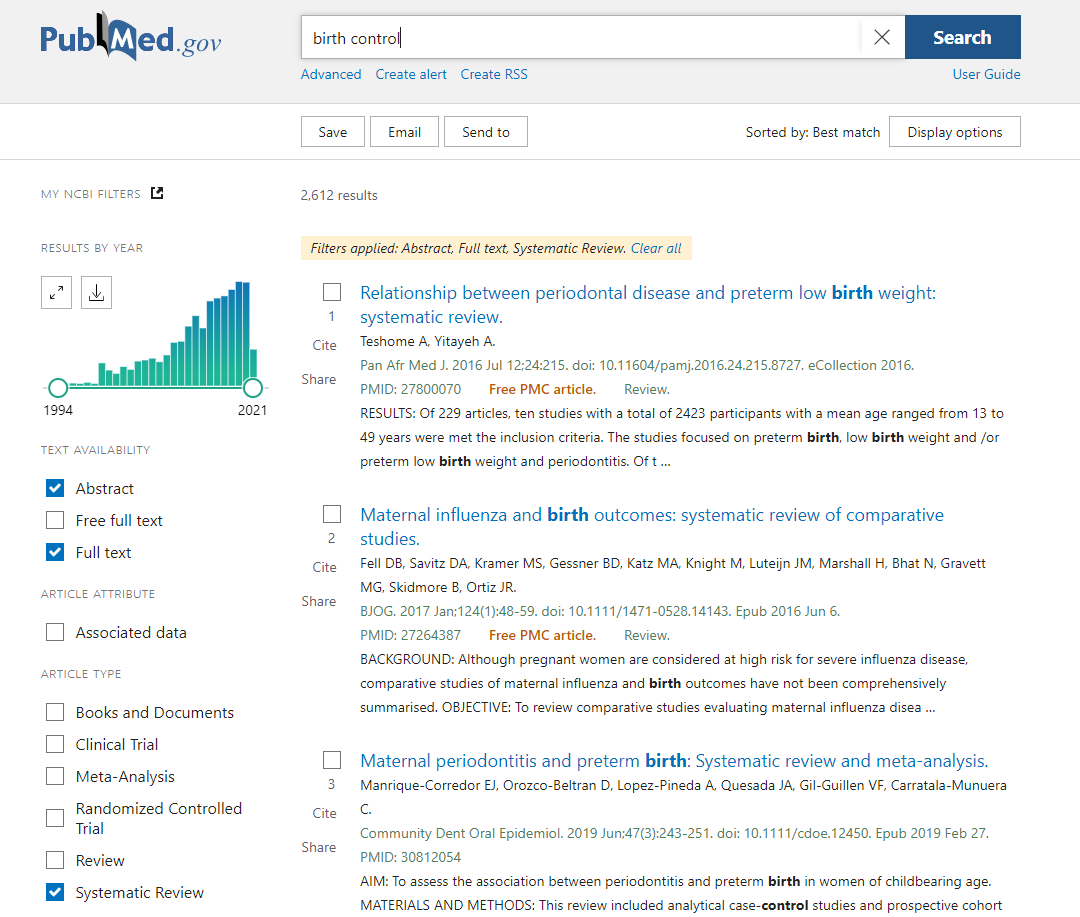Uncheck the Systematic Review filter
This screenshot has width=1080, height=917.
(x=55, y=892)
